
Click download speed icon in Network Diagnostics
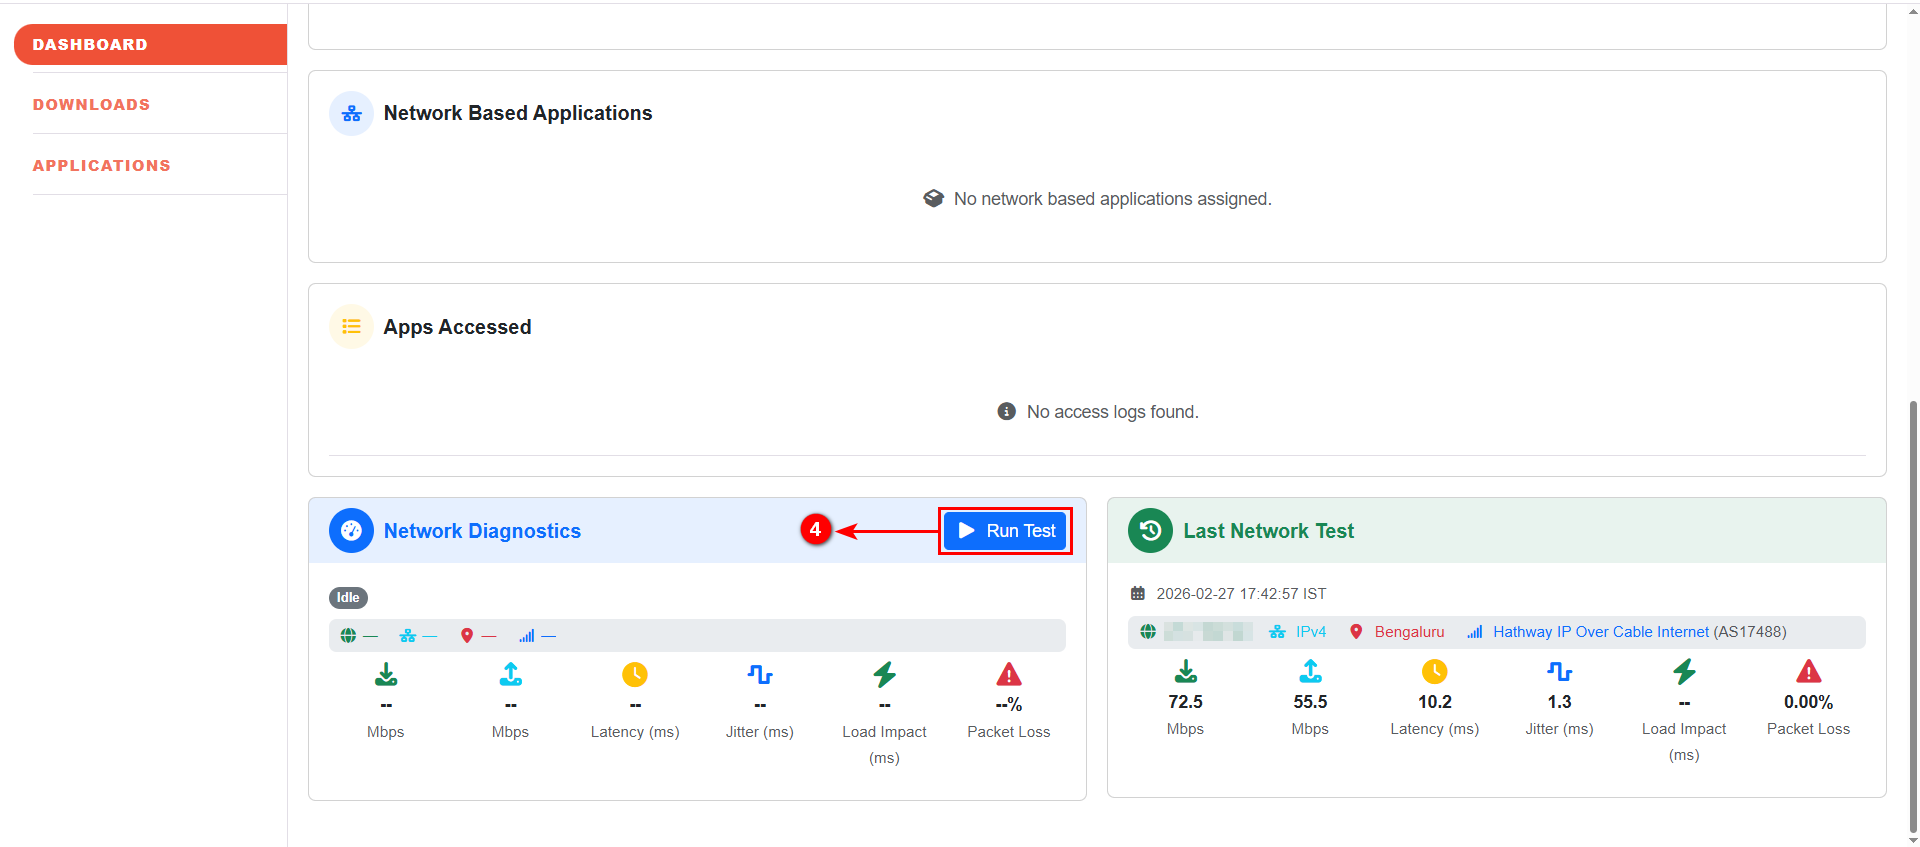(x=386, y=675)
